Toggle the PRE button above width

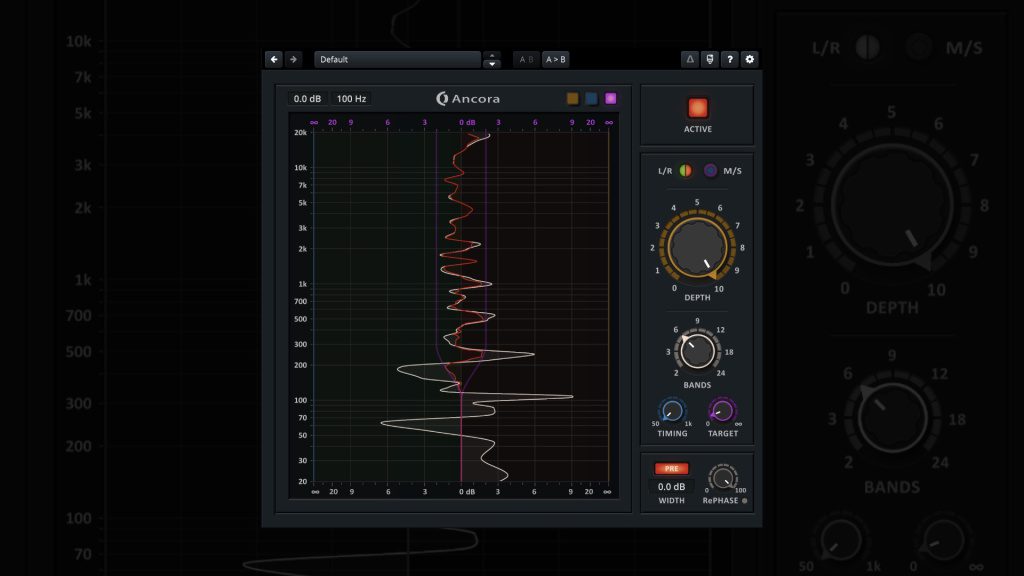(671, 468)
